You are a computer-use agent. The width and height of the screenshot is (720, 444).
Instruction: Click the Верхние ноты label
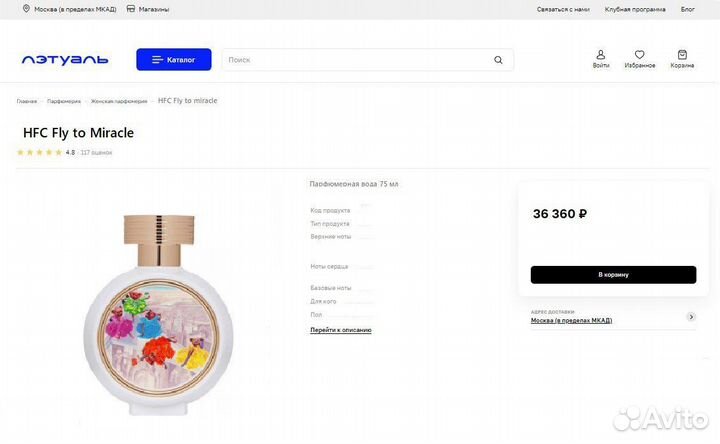tap(331, 236)
